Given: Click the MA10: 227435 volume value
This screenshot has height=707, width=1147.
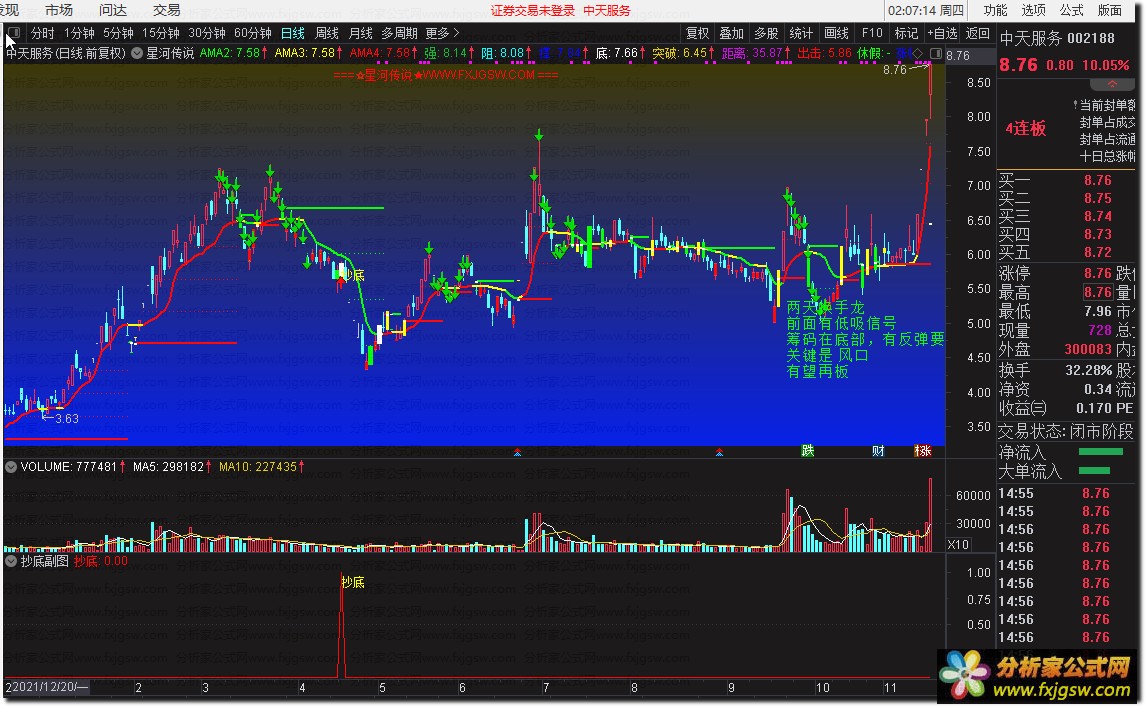Looking at the screenshot, I should [x=261, y=466].
